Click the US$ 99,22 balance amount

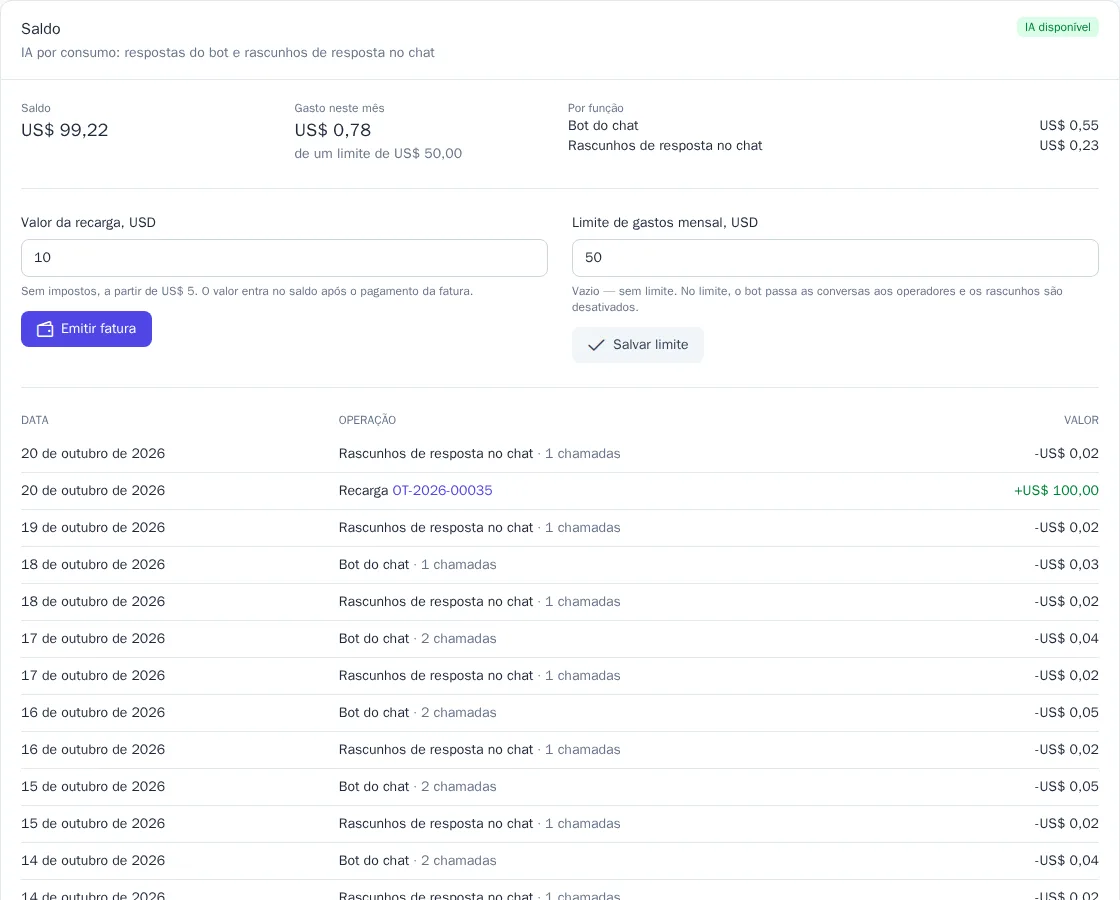click(x=64, y=130)
